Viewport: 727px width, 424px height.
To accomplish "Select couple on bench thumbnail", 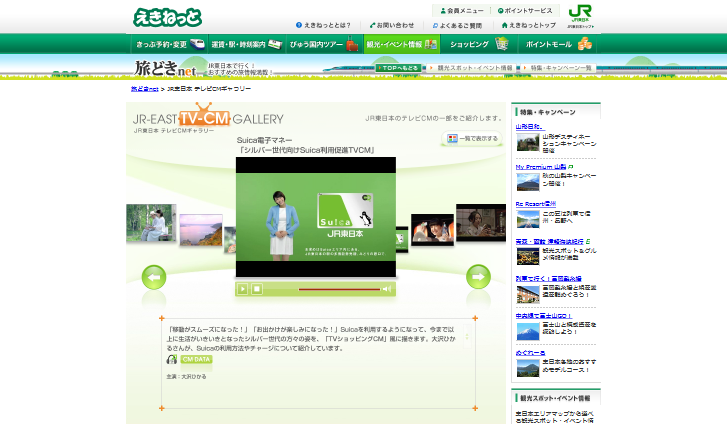I will [x=151, y=223].
